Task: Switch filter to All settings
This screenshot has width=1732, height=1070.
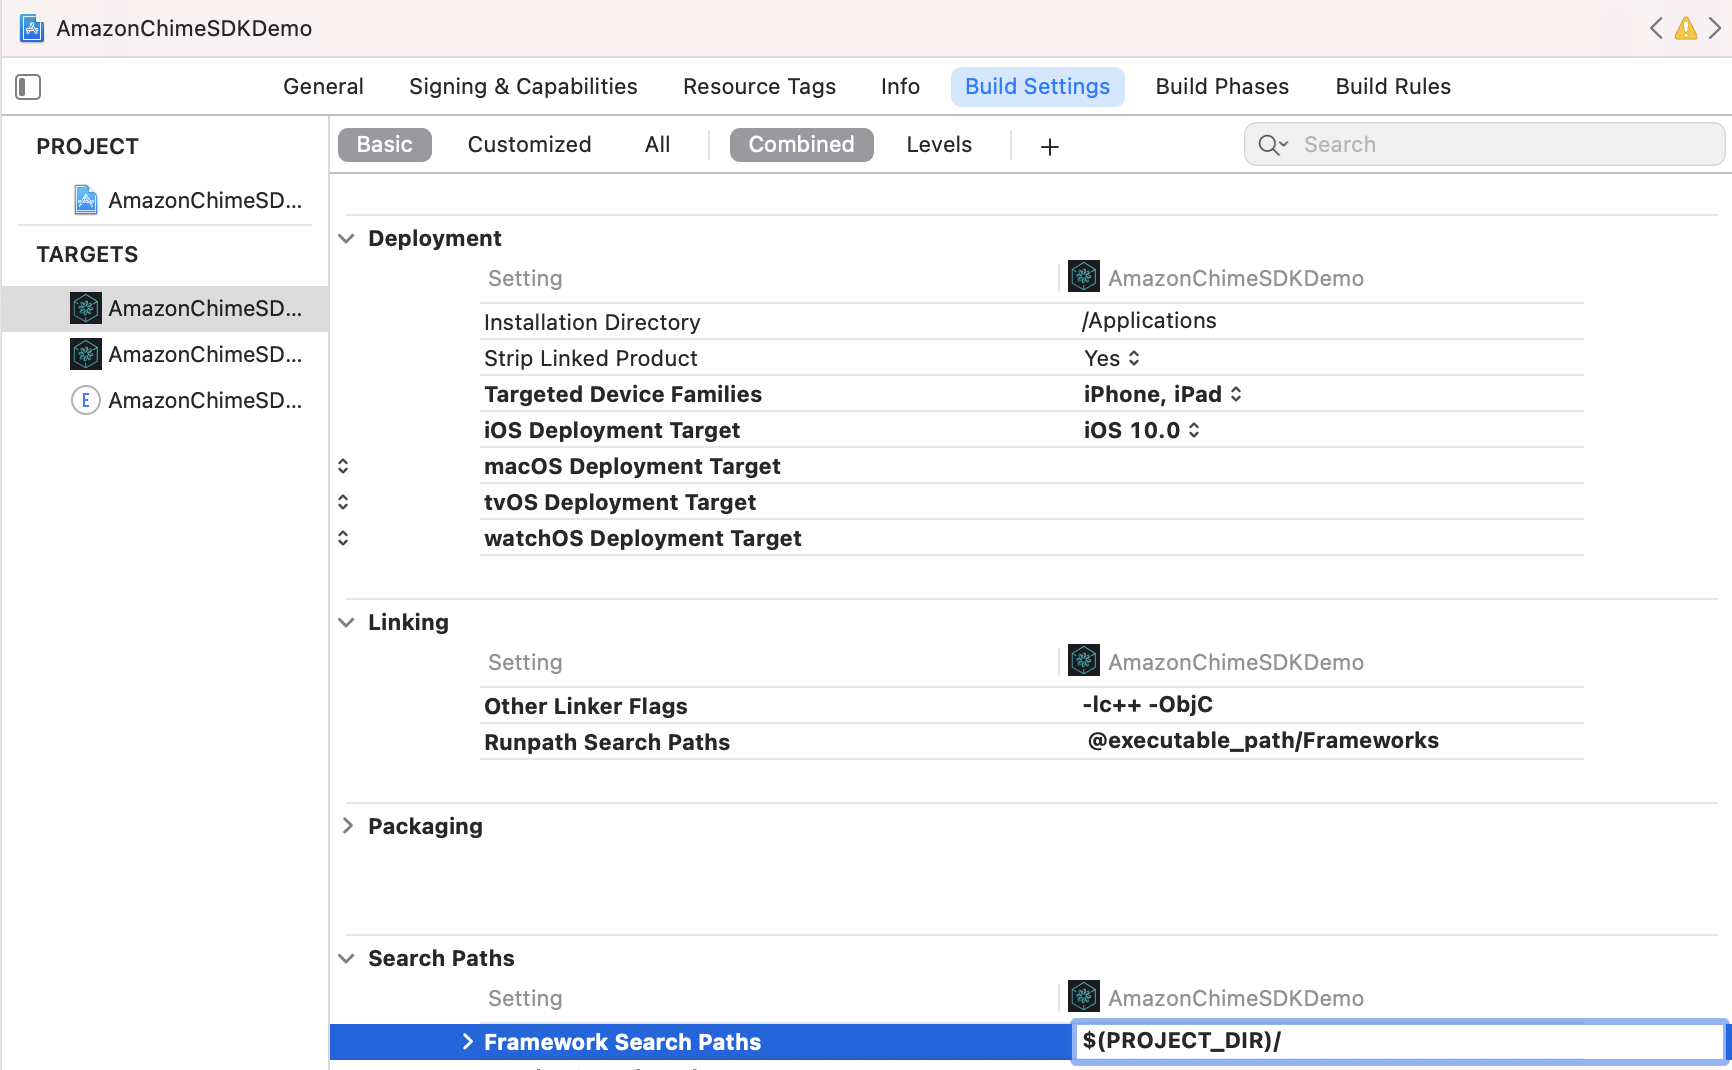Action: click(657, 145)
